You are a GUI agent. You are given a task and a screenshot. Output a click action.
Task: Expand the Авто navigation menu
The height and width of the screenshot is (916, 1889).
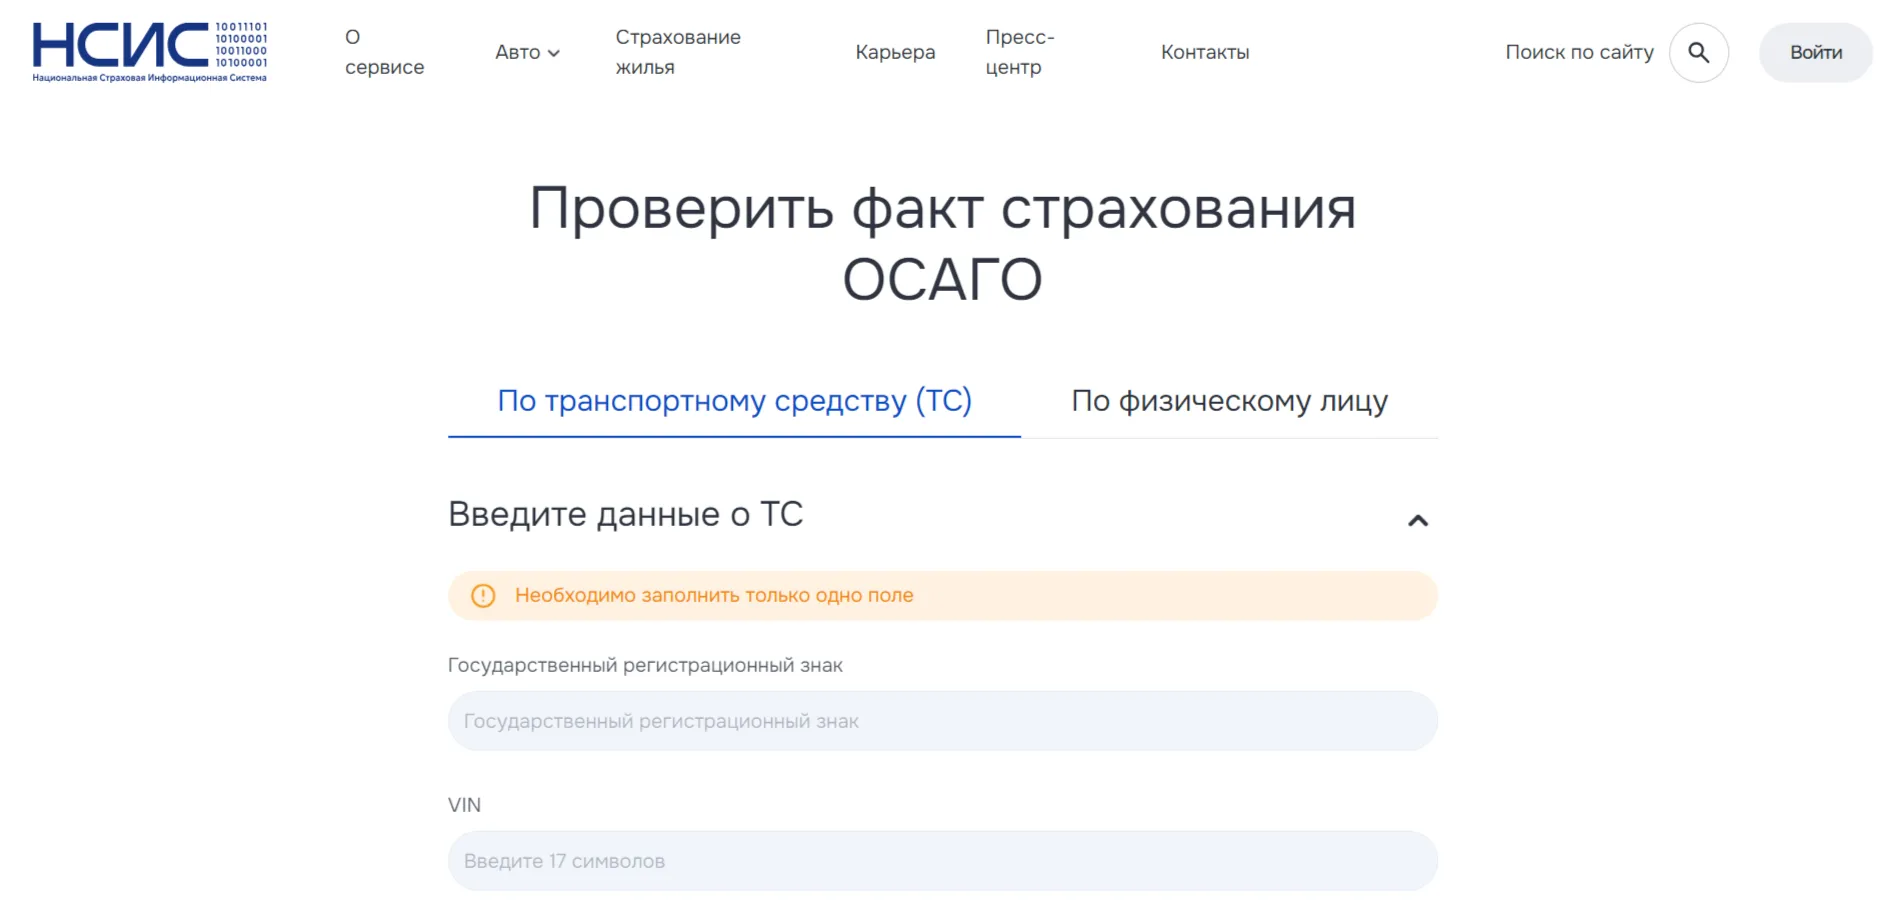pos(519,52)
